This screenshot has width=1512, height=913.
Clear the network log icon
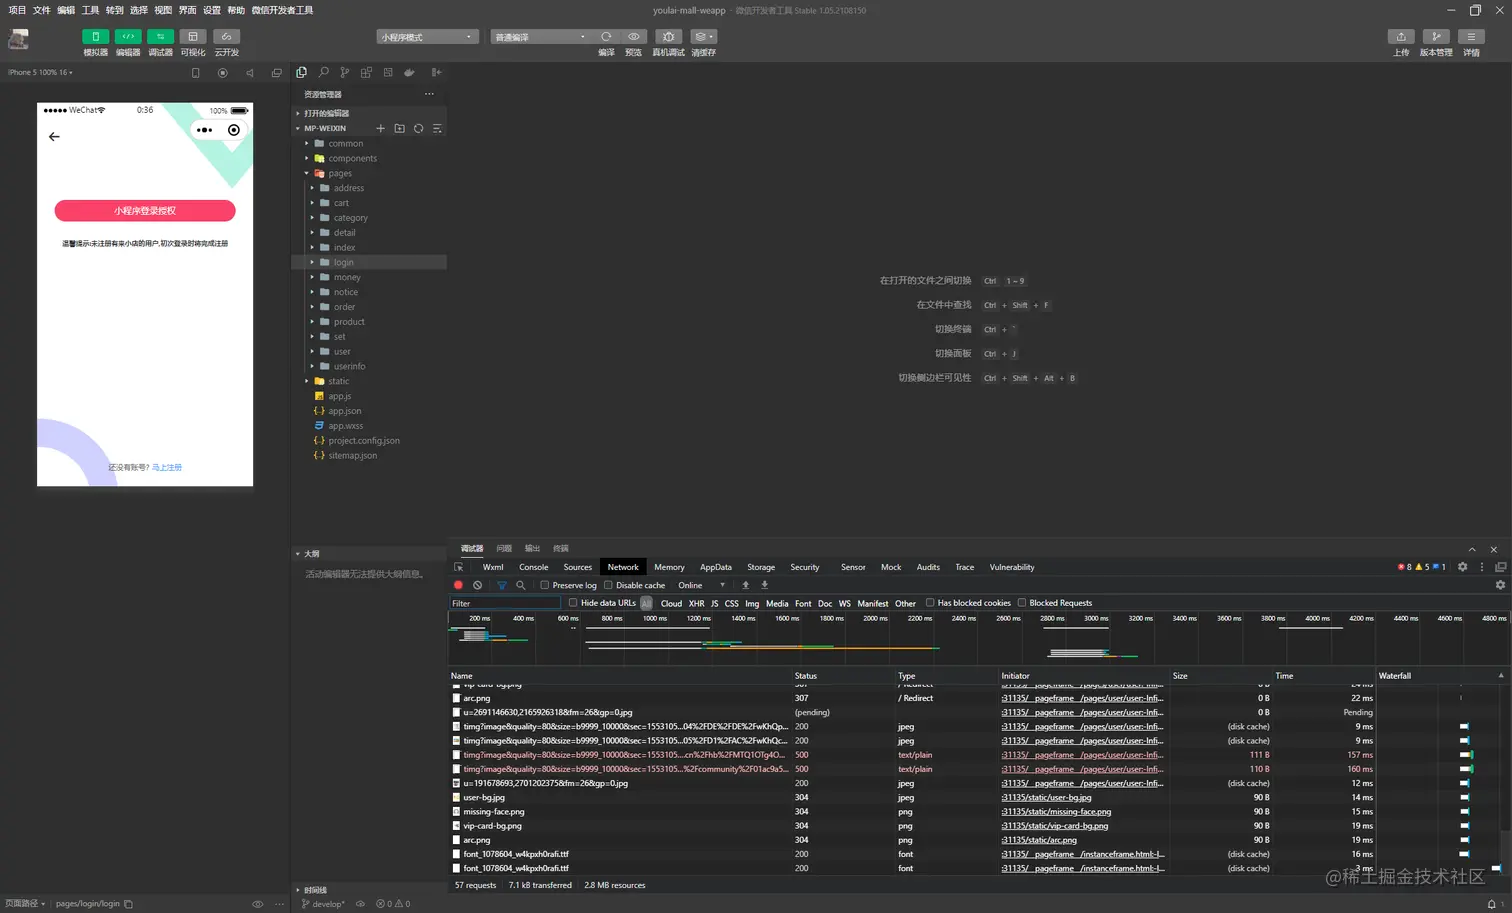tap(478, 585)
